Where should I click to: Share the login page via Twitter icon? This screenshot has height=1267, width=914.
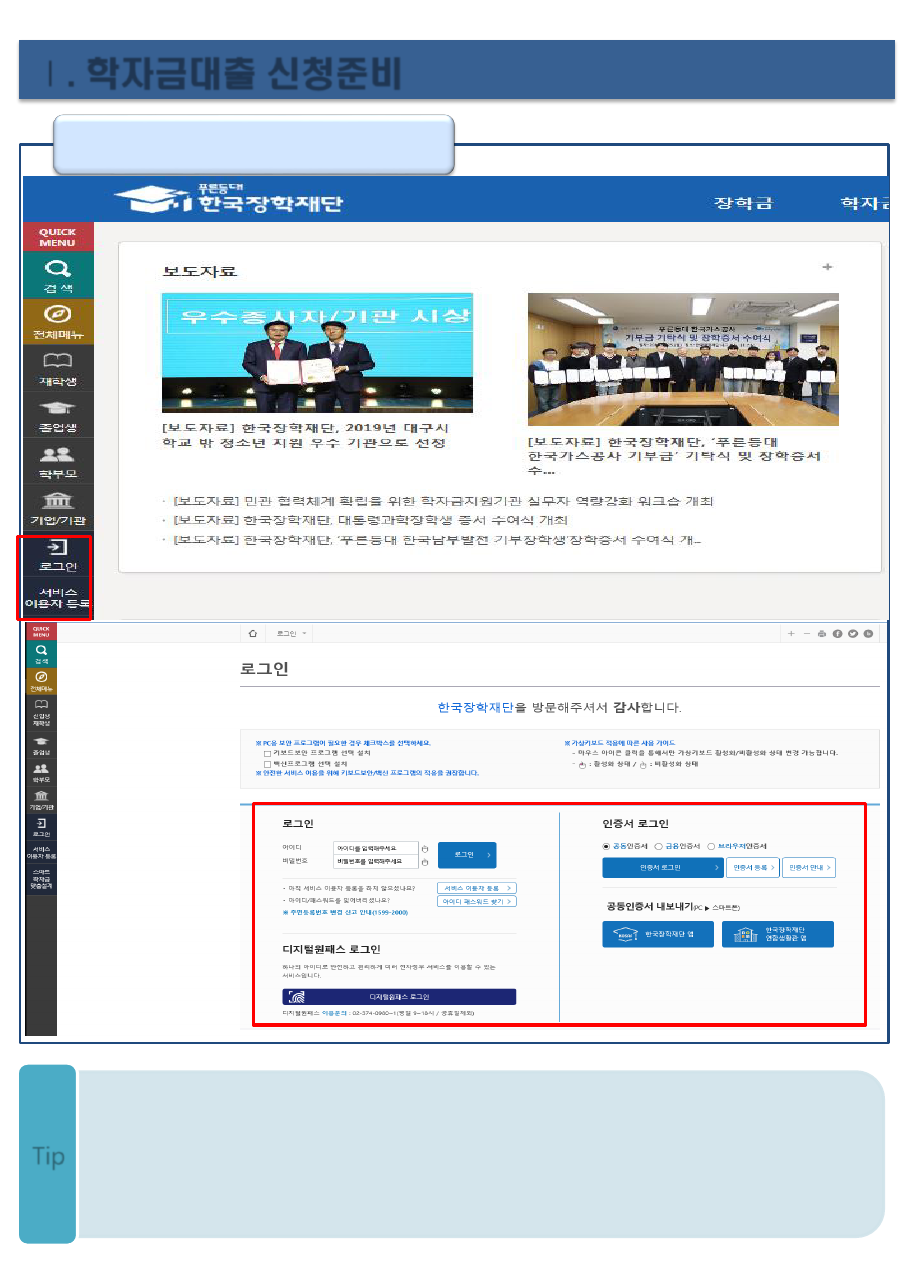click(853, 634)
